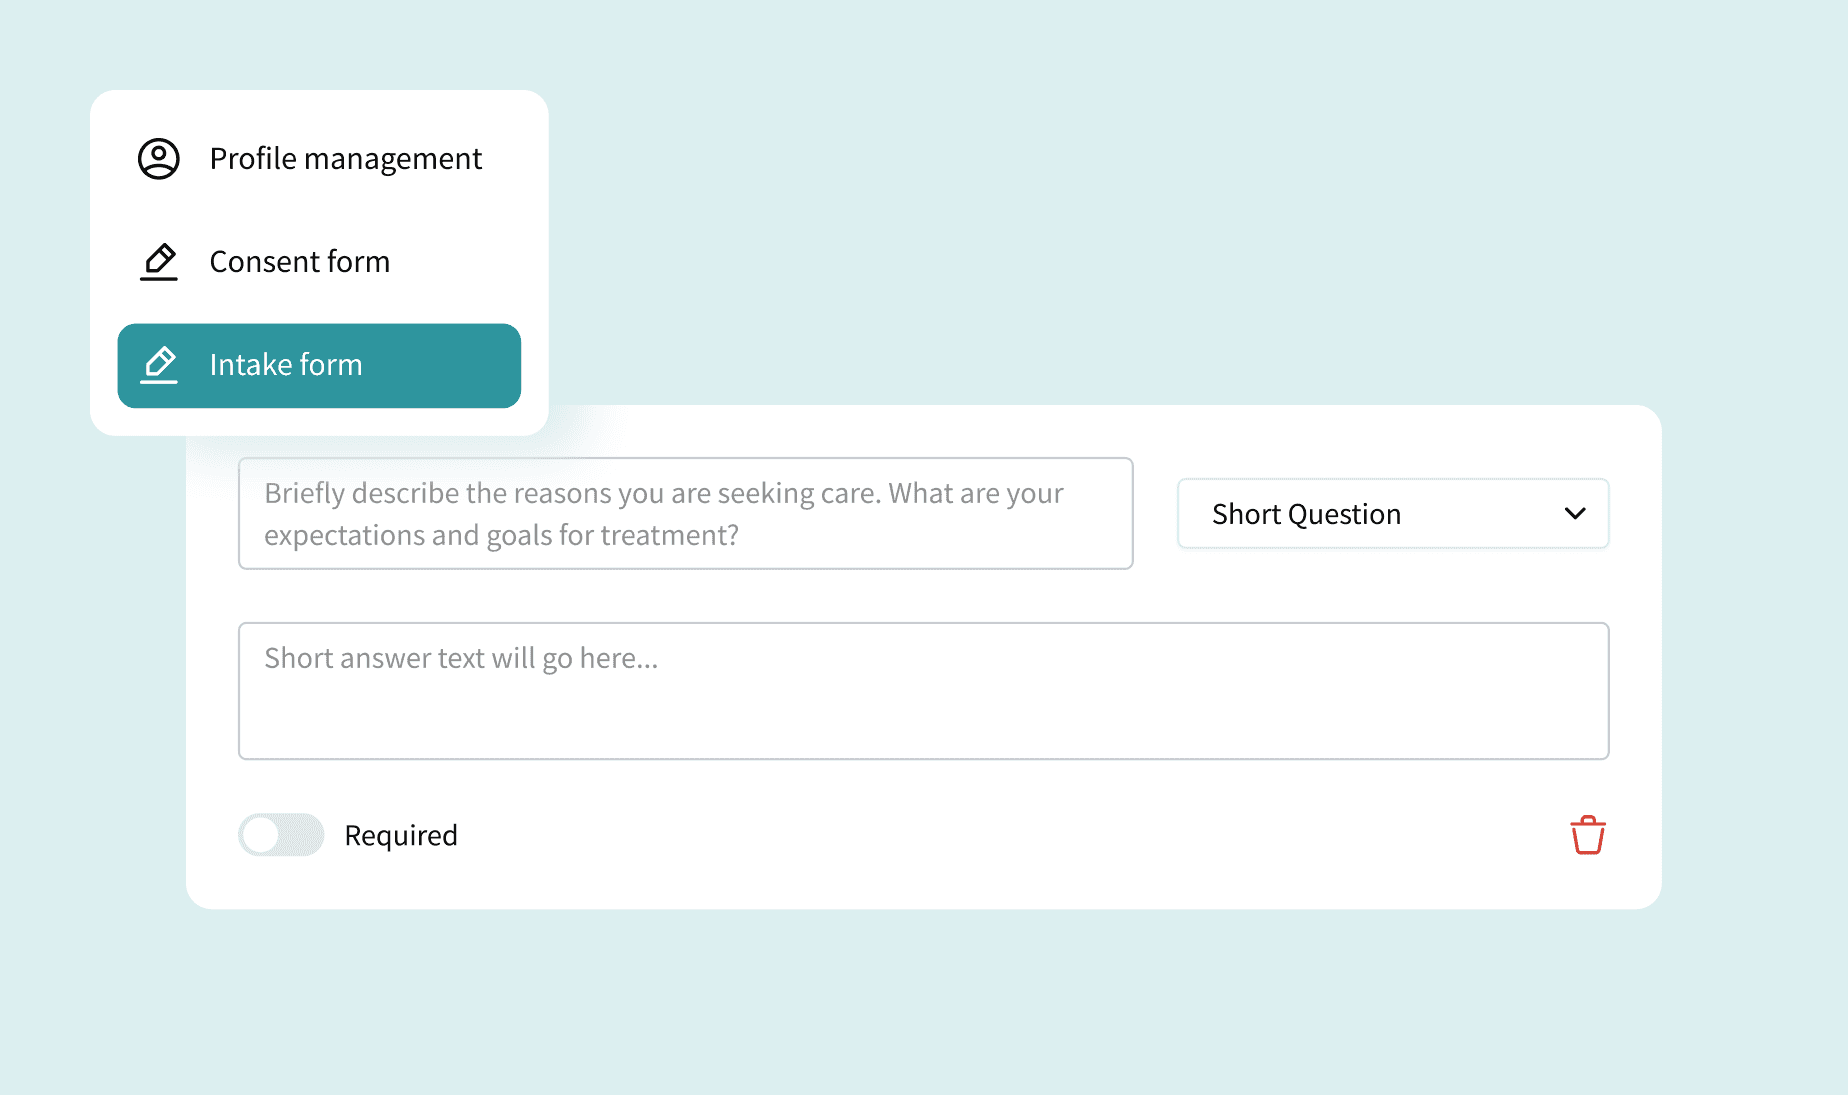Open Profile management from the menu
1848x1095 pixels.
coord(319,159)
